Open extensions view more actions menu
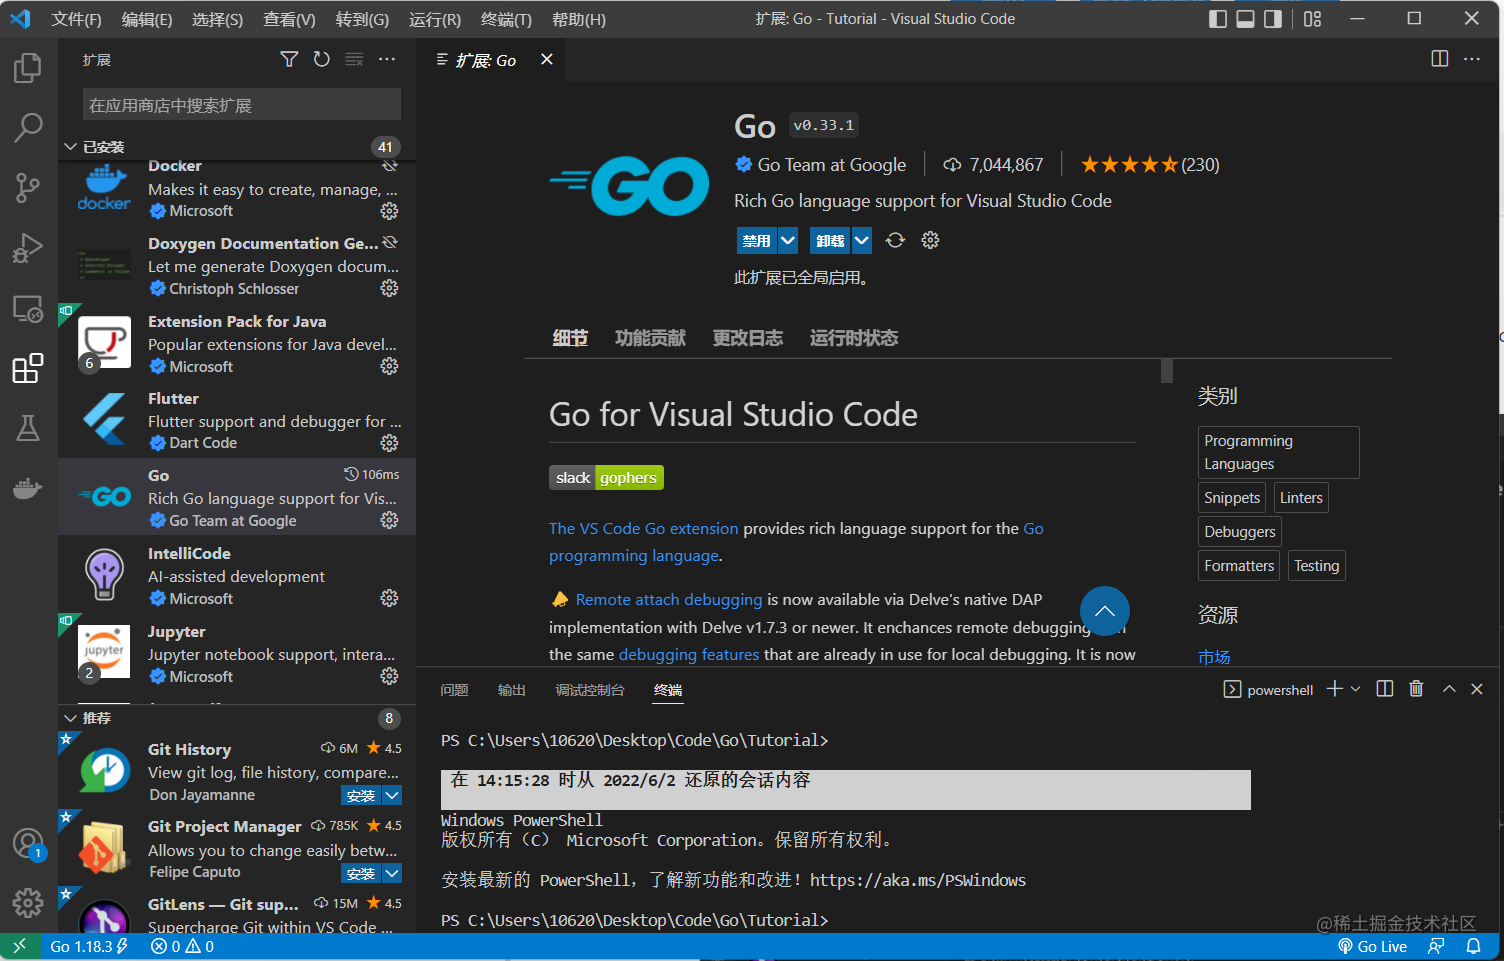Image resolution: width=1504 pixels, height=961 pixels. (387, 60)
